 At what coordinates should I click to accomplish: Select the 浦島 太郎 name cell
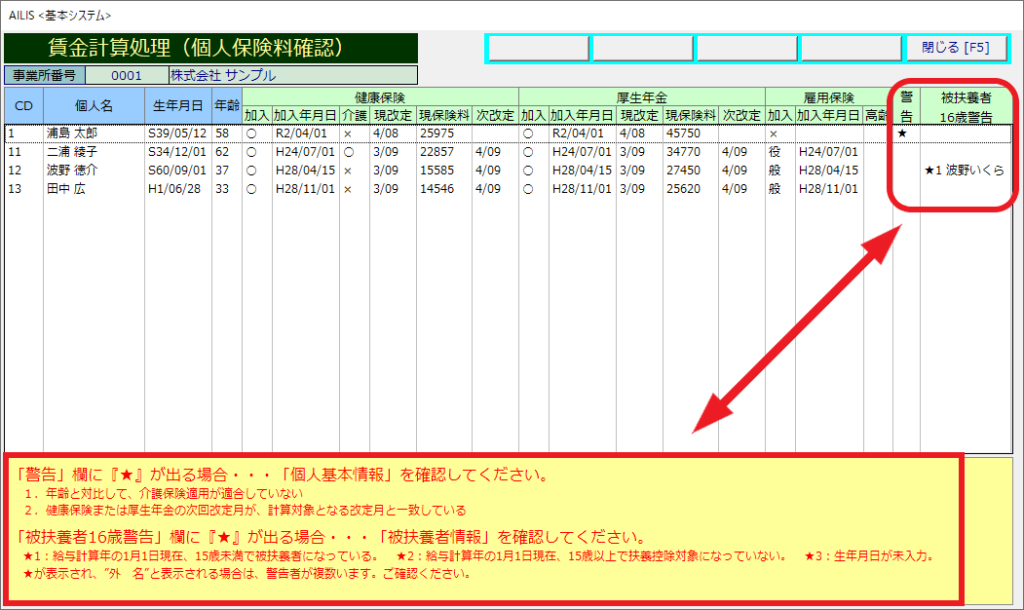(x=71, y=133)
